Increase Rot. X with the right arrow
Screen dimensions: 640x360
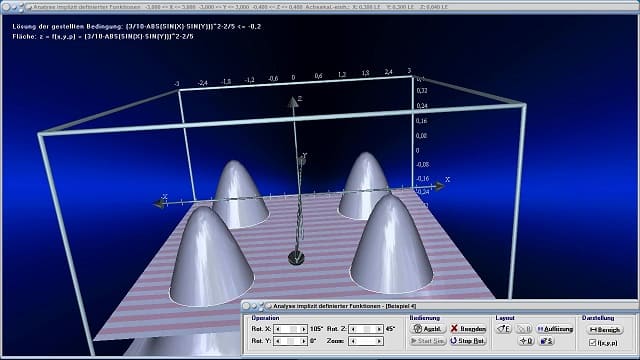coord(303,329)
